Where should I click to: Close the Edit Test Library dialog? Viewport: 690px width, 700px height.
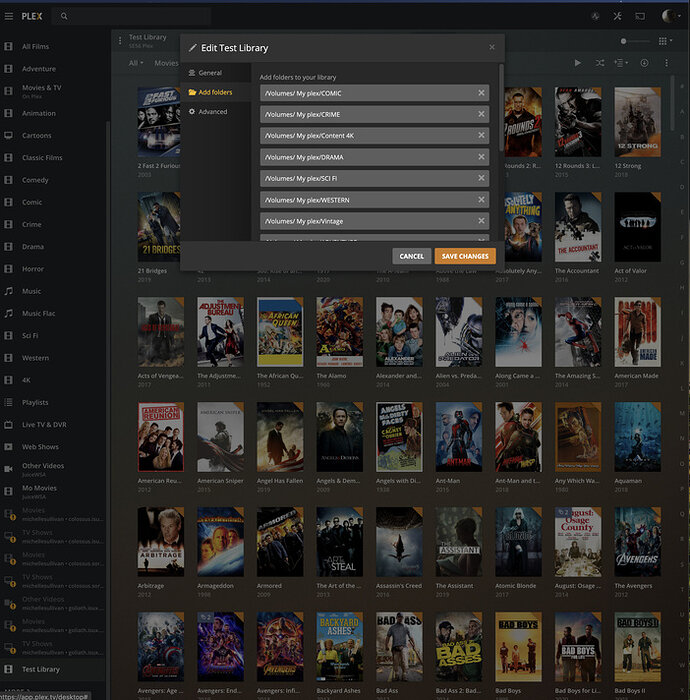[x=491, y=47]
